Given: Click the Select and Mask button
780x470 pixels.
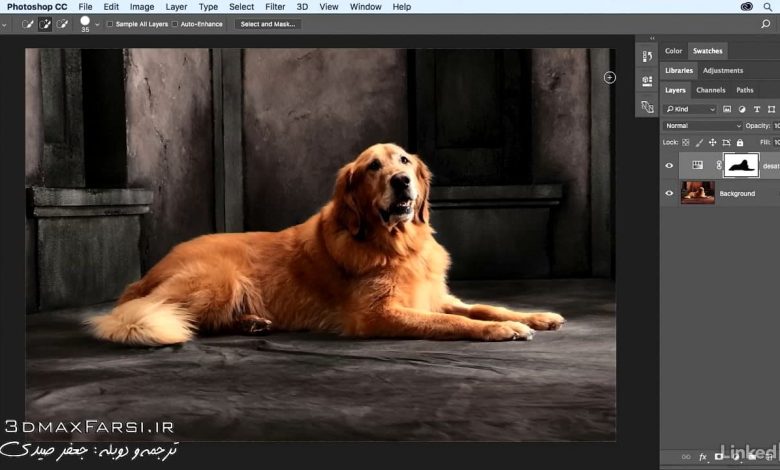Looking at the screenshot, I should point(268,23).
